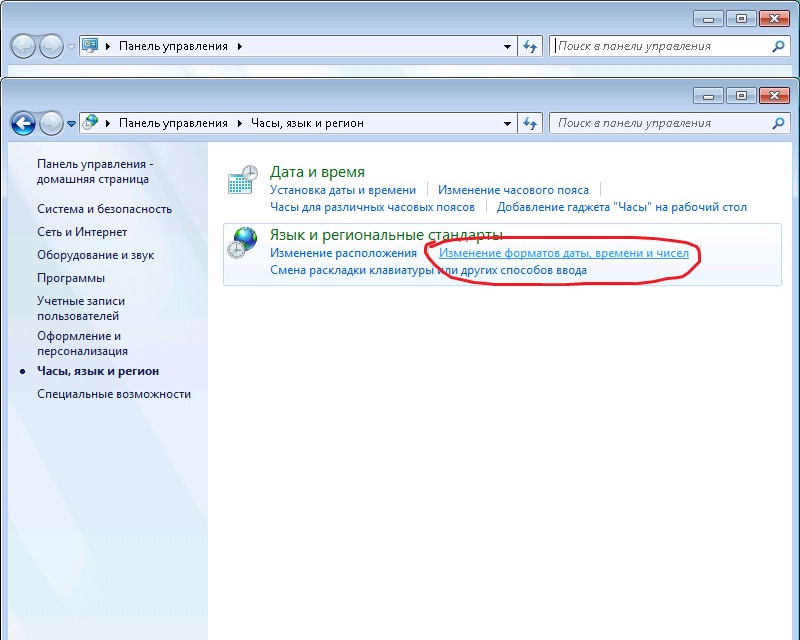Open recent pages dropdown beside front window's Forward arrow
The width and height of the screenshot is (800, 640).
(71, 124)
